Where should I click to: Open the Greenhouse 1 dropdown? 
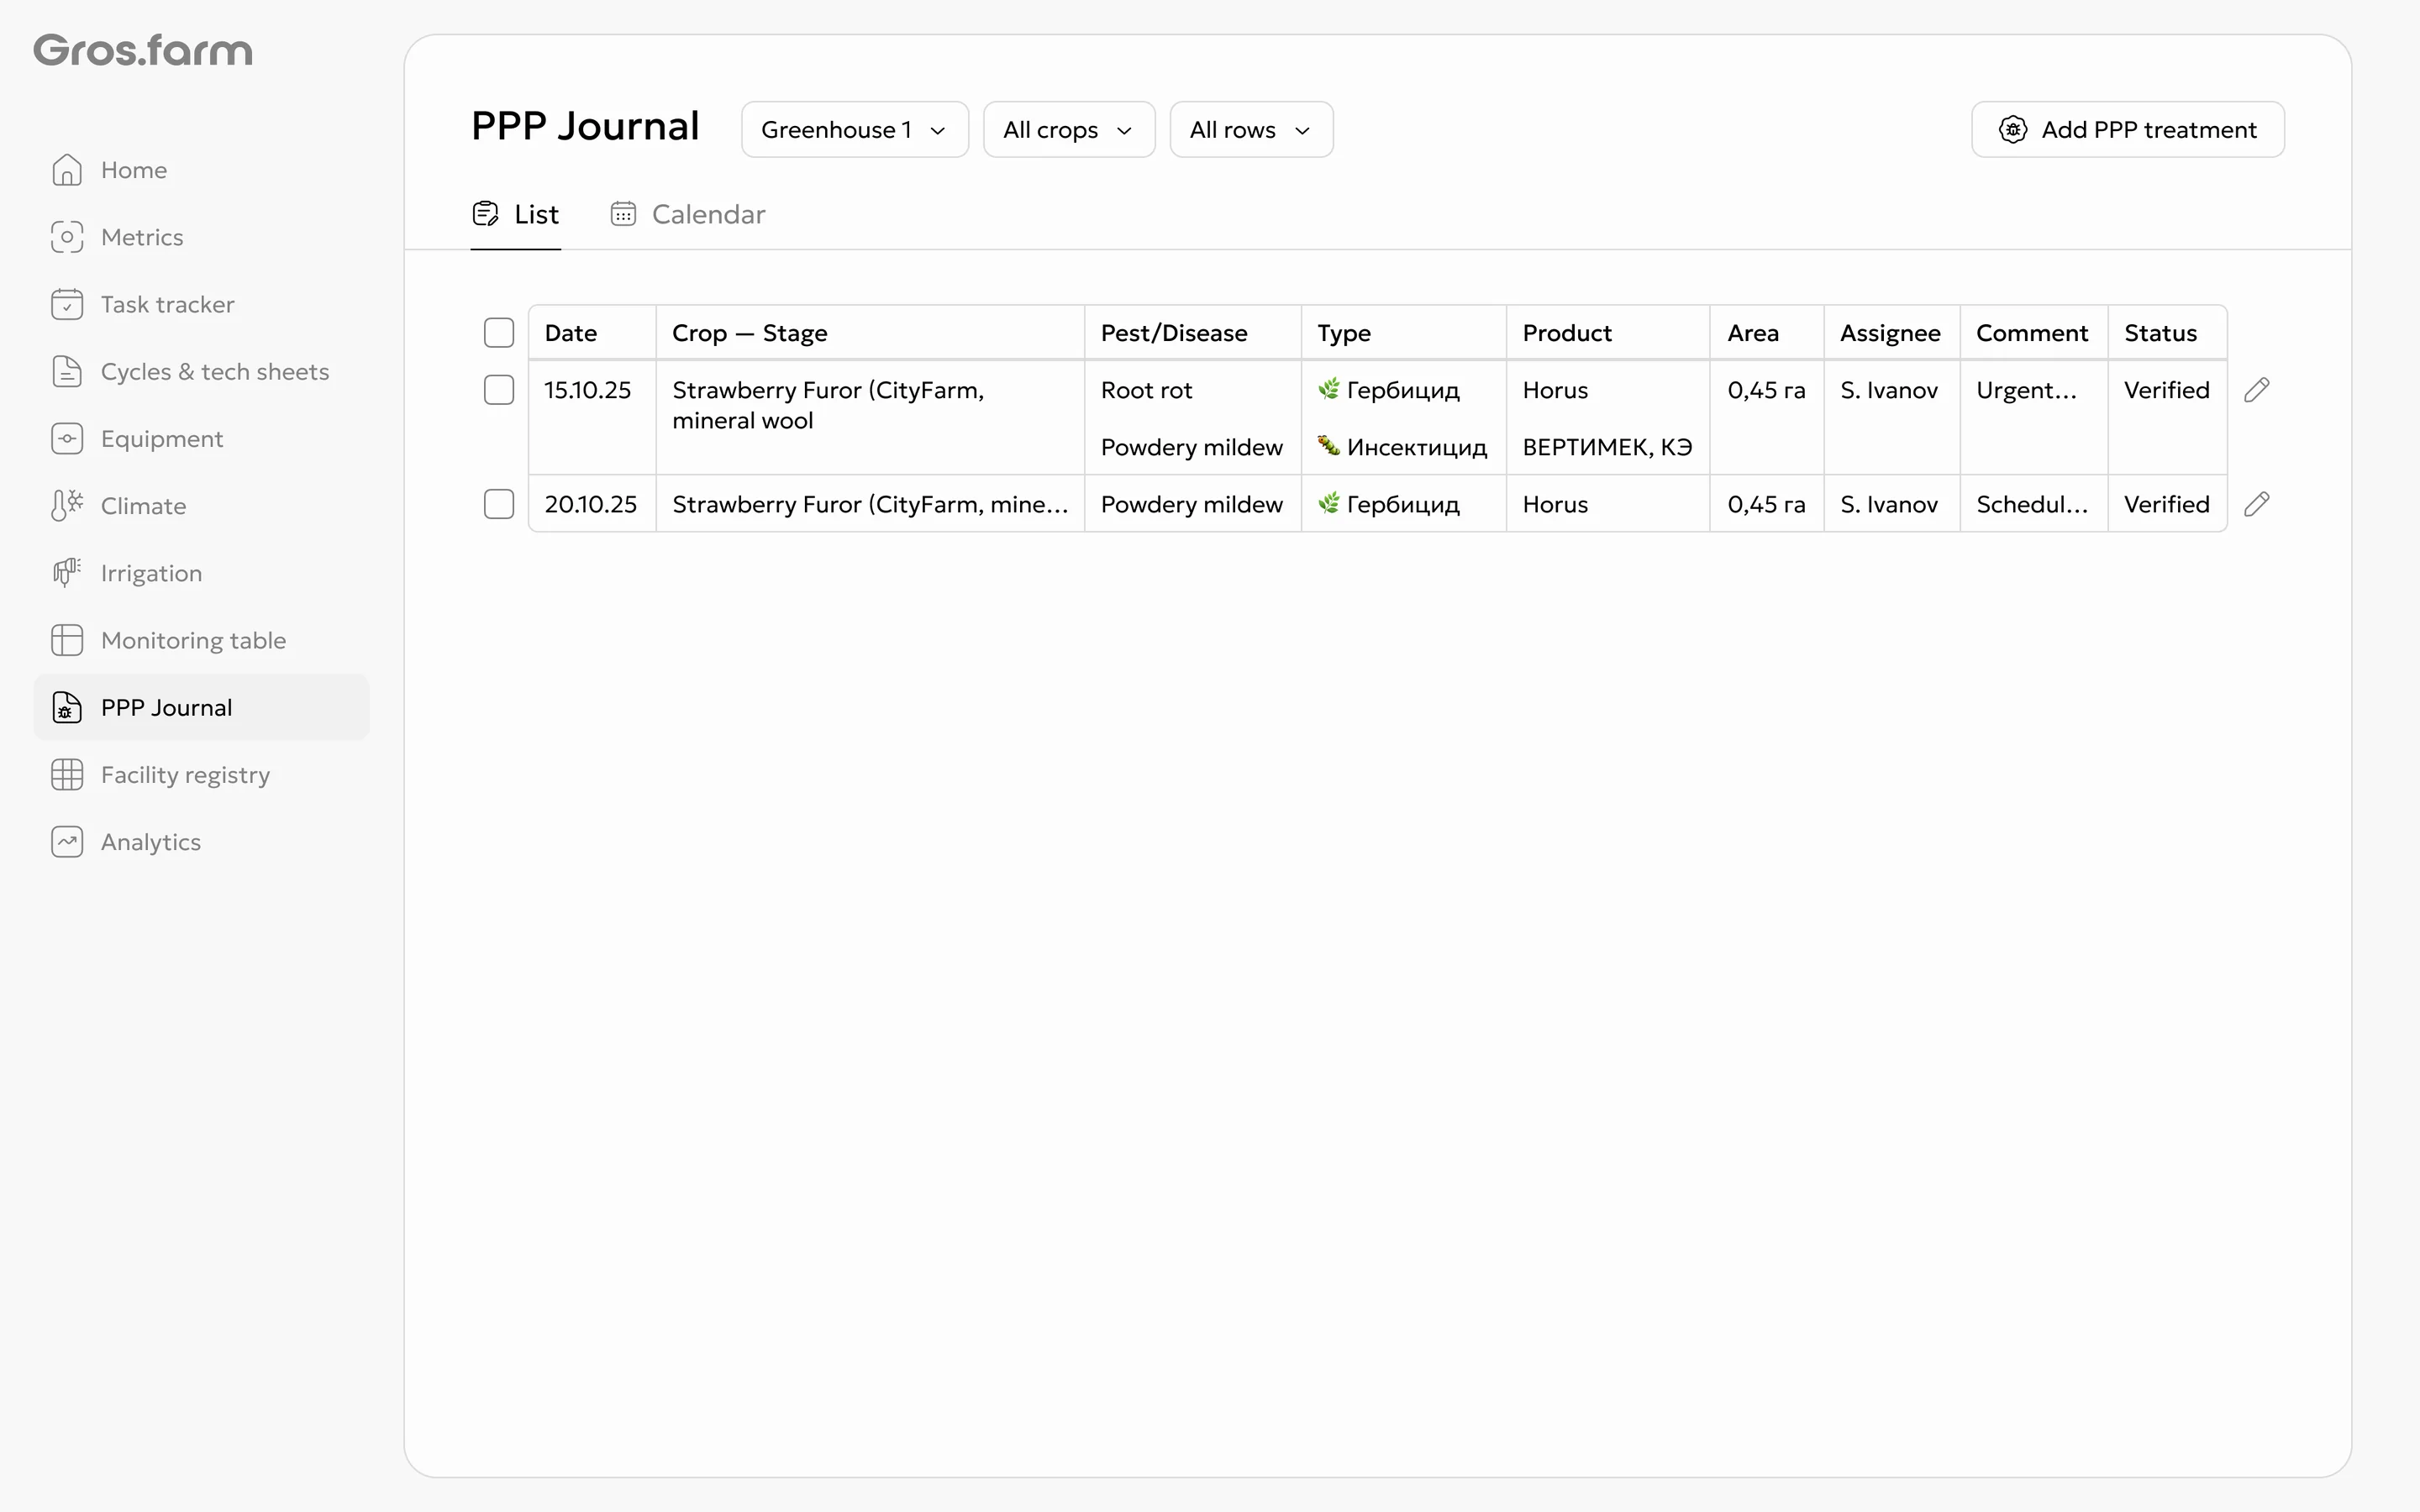855,129
